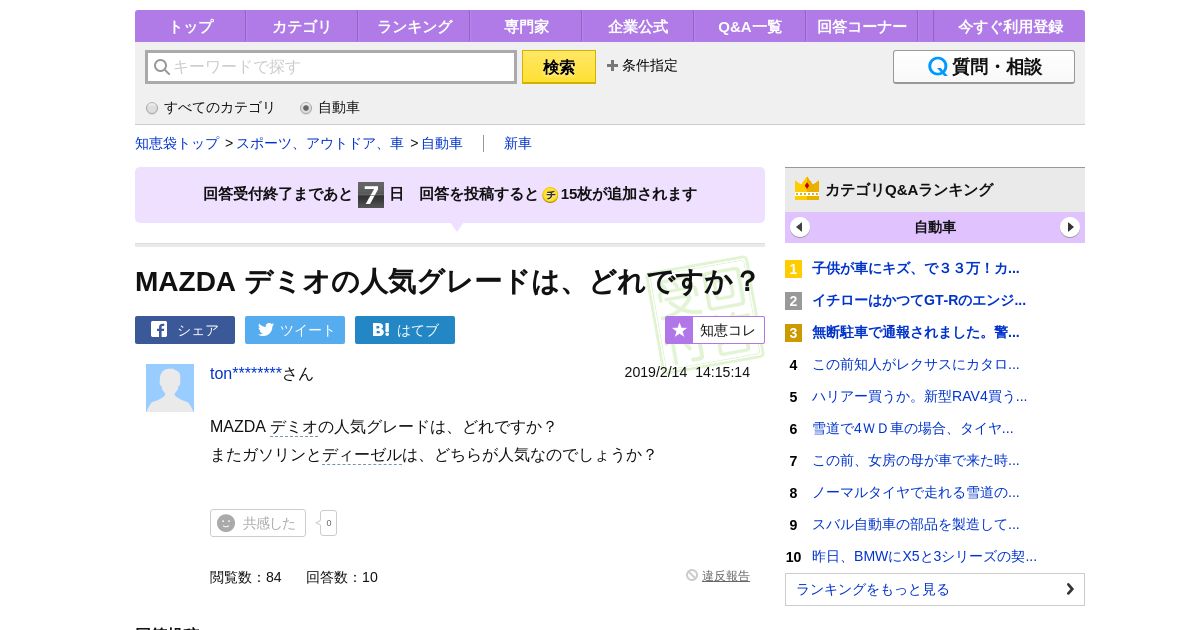Open ranking 4 レクサス catalog question

[x=916, y=364]
